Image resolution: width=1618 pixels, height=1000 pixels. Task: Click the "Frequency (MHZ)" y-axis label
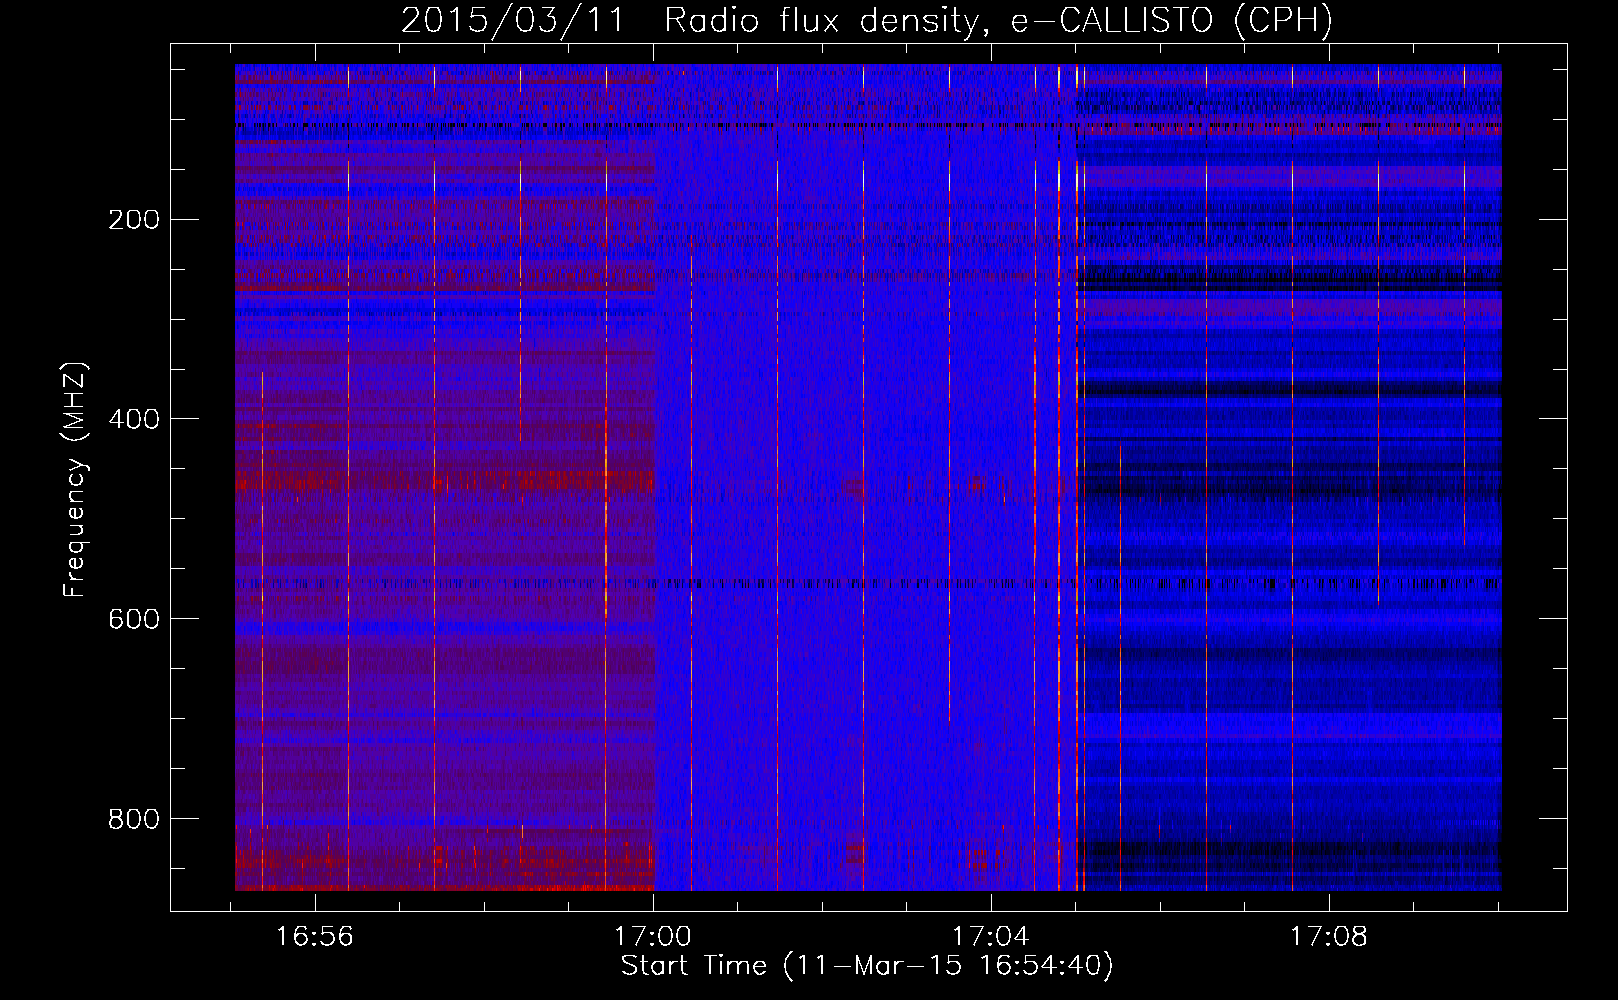[x=75, y=480]
